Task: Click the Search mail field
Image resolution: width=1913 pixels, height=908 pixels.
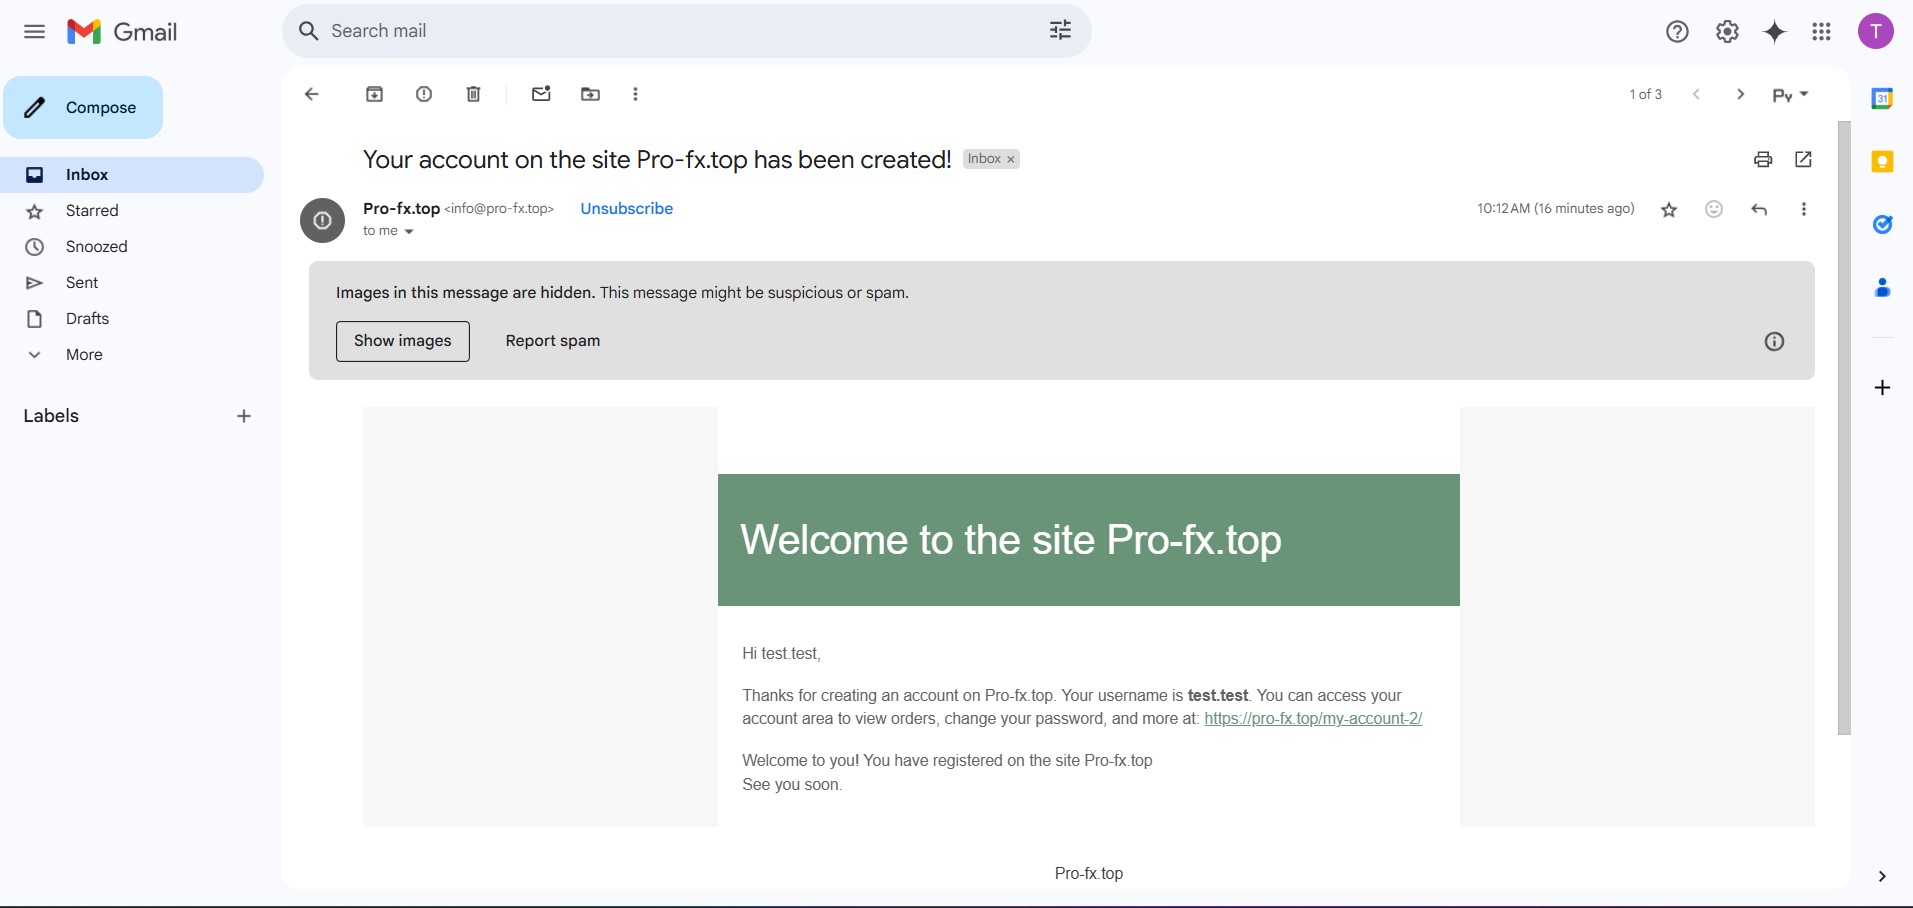Action: 686,31
